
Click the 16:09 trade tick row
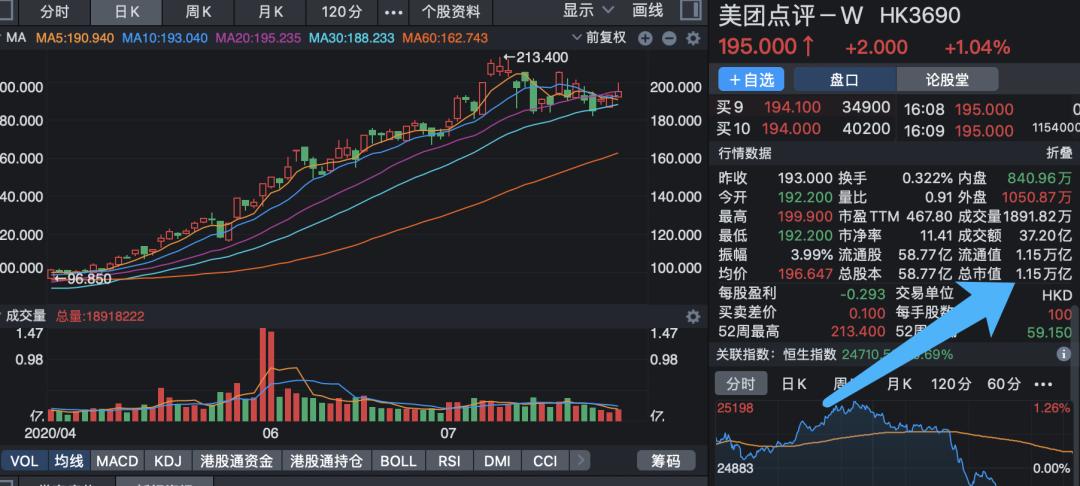[991, 129]
